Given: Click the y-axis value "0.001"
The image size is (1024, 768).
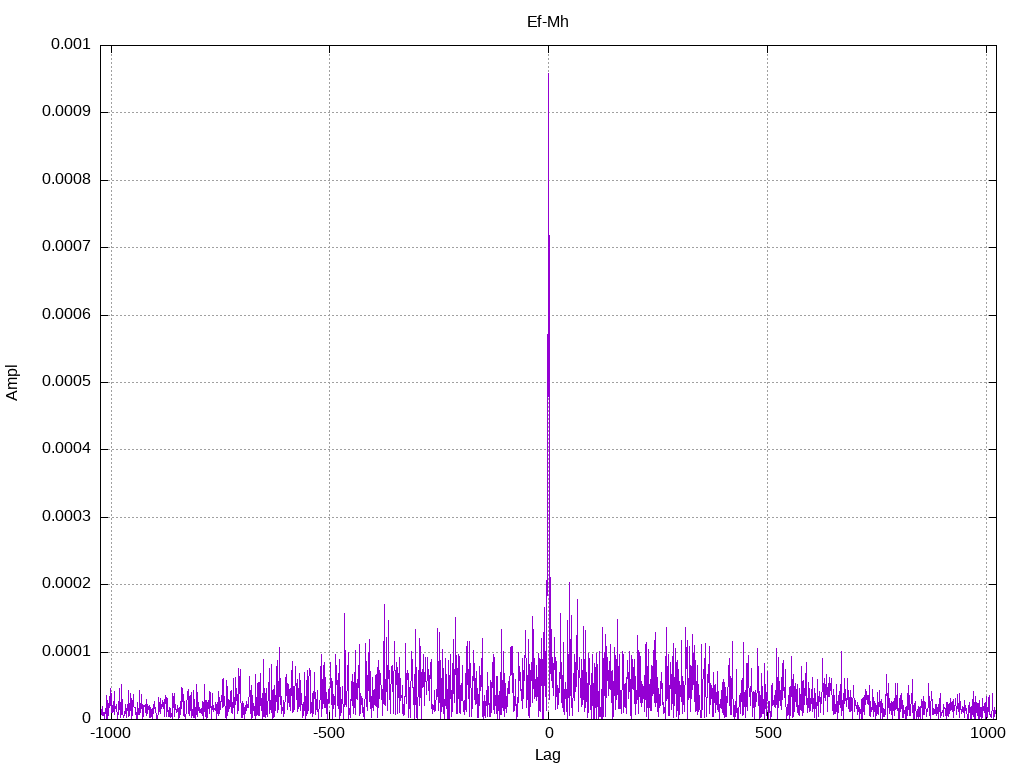Looking at the screenshot, I should coord(71,44).
